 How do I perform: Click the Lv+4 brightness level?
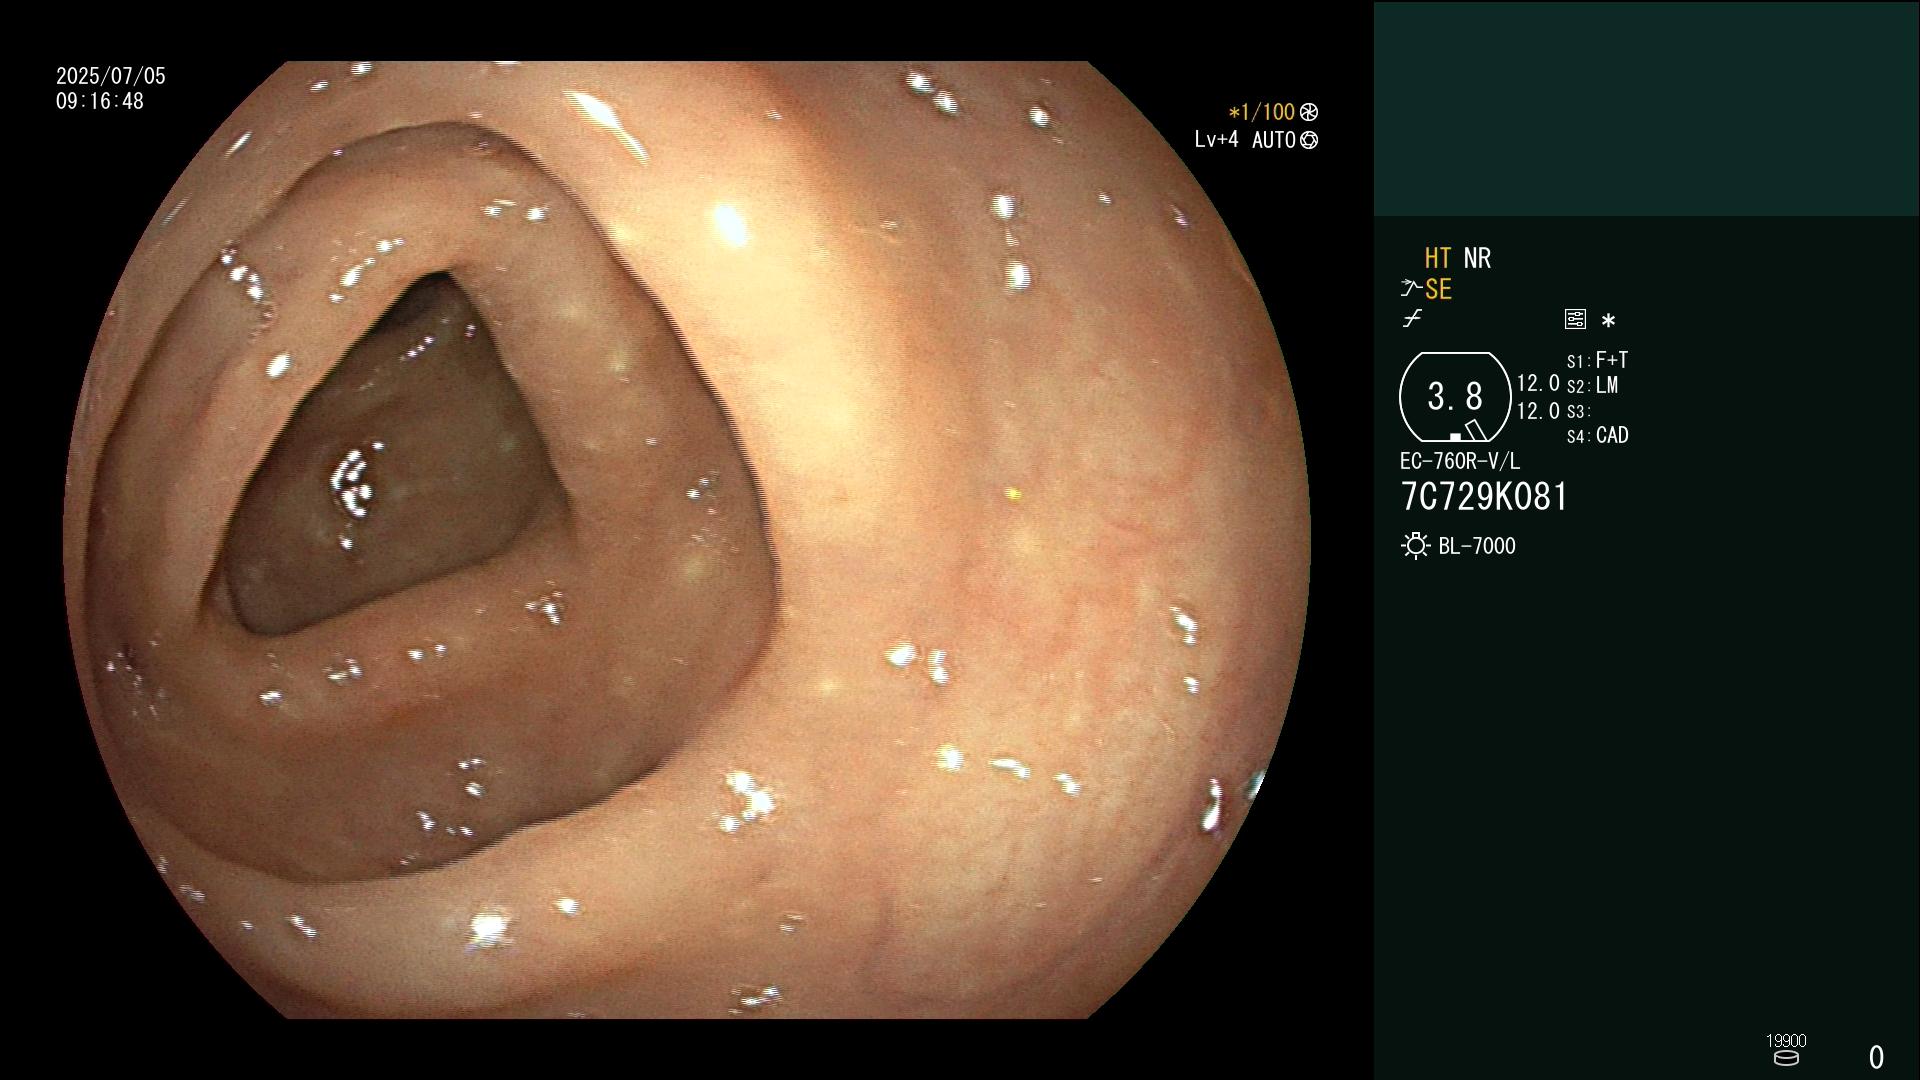click(x=1216, y=140)
